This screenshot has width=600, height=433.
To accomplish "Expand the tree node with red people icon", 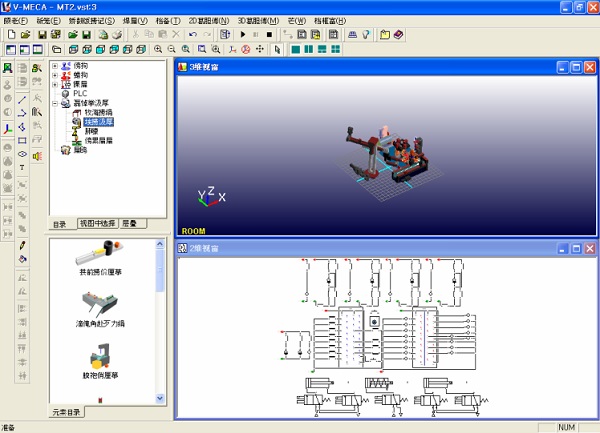I will click(x=55, y=75).
